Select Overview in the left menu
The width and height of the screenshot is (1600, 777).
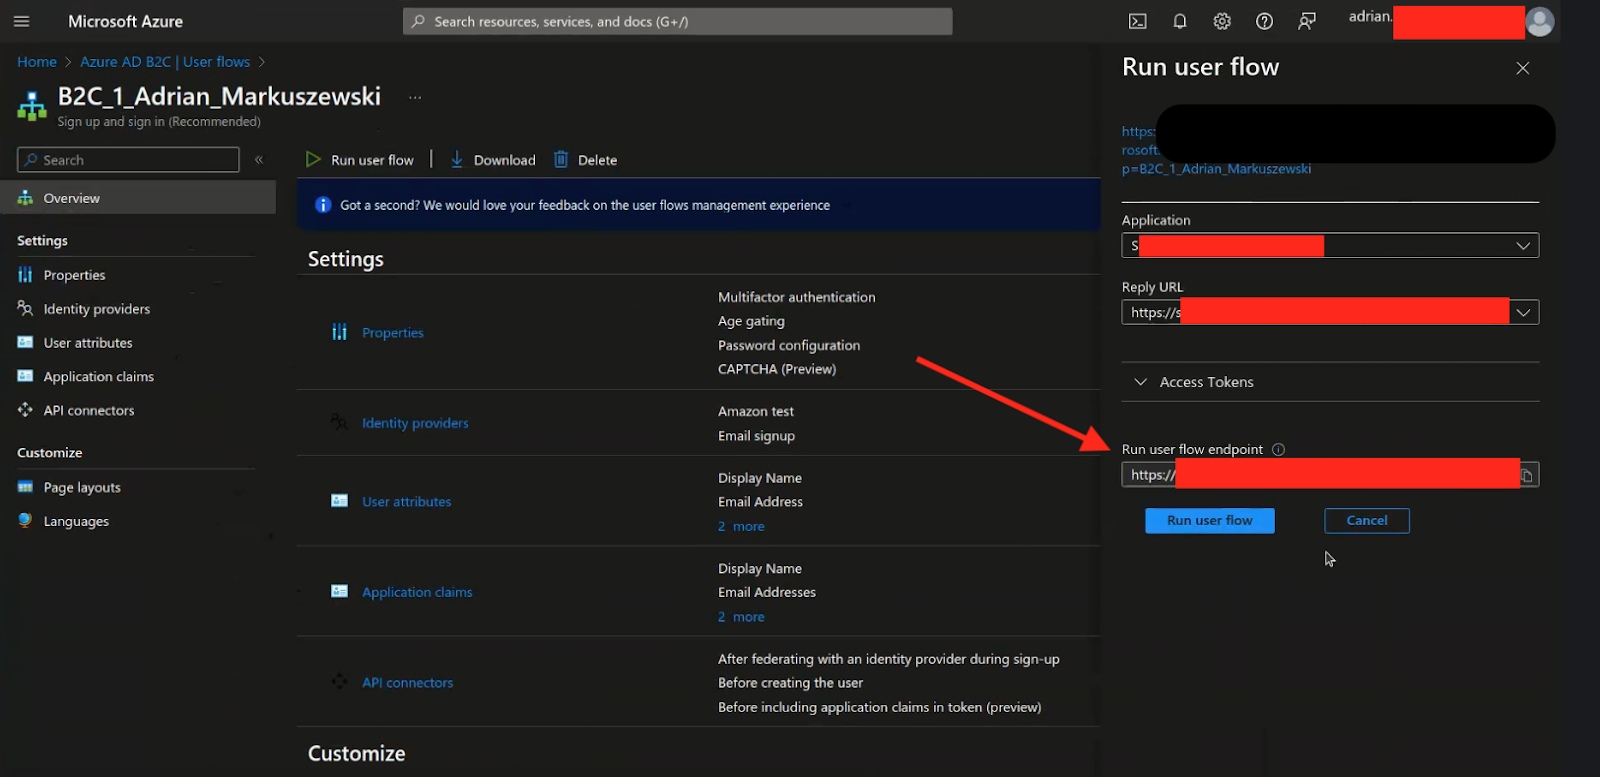tap(138, 198)
